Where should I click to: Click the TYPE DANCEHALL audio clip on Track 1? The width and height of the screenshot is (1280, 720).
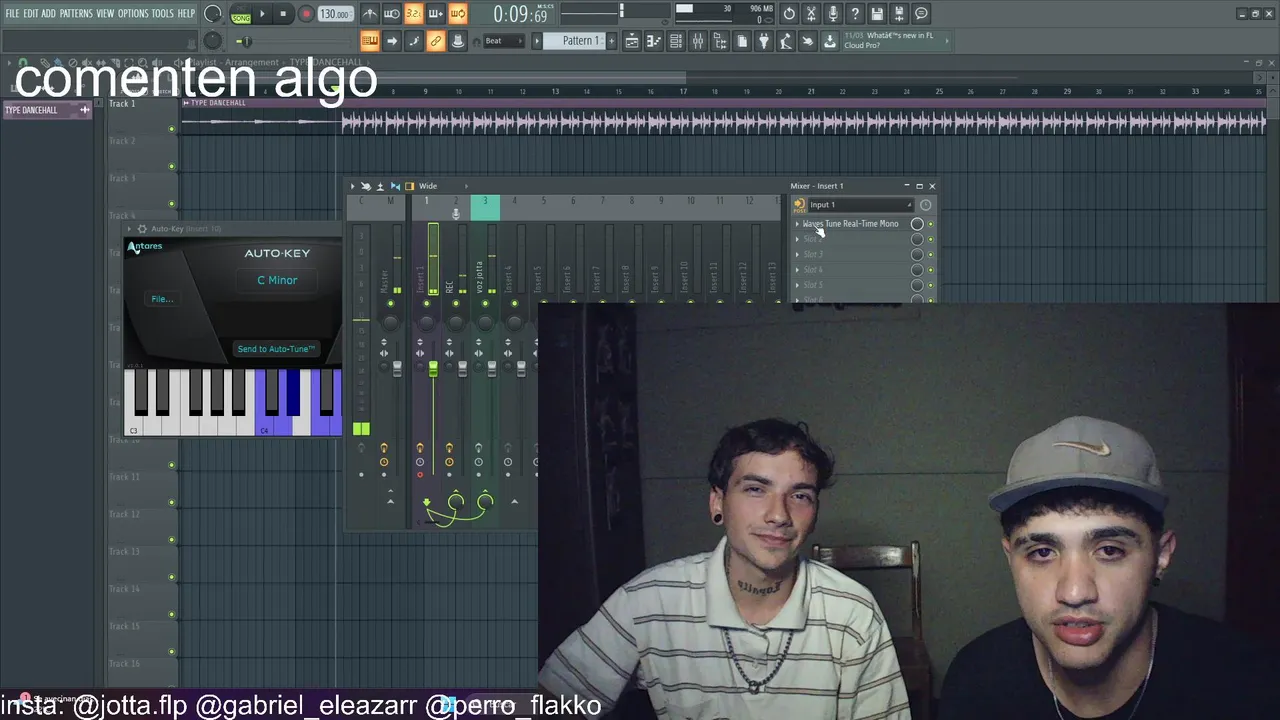click(x=722, y=118)
